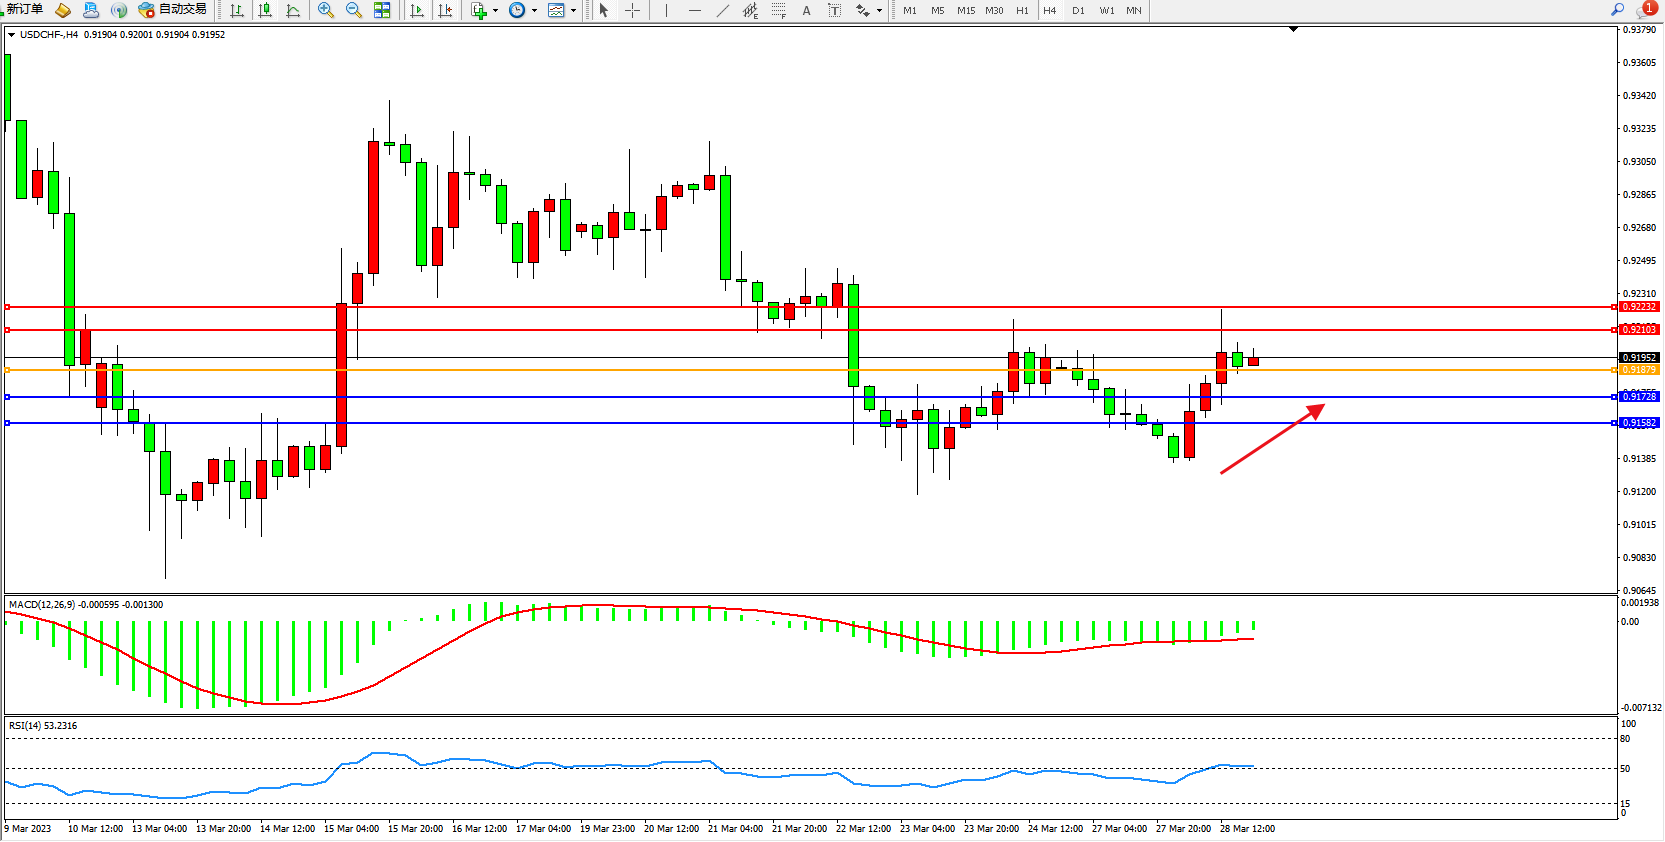Expand the add indicators dropdown arrow
Image resolution: width=1665 pixels, height=842 pixels.
pos(495,11)
